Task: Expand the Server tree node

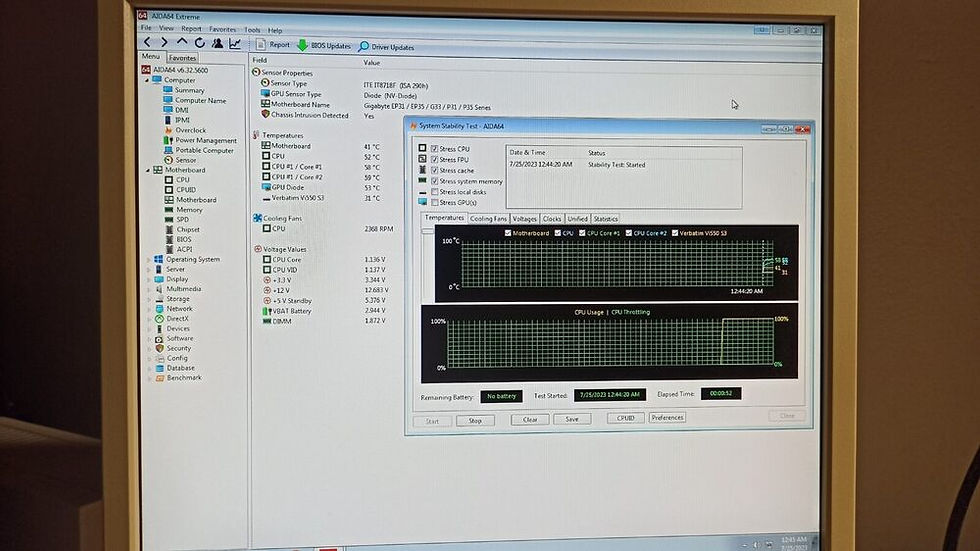Action: [x=149, y=269]
